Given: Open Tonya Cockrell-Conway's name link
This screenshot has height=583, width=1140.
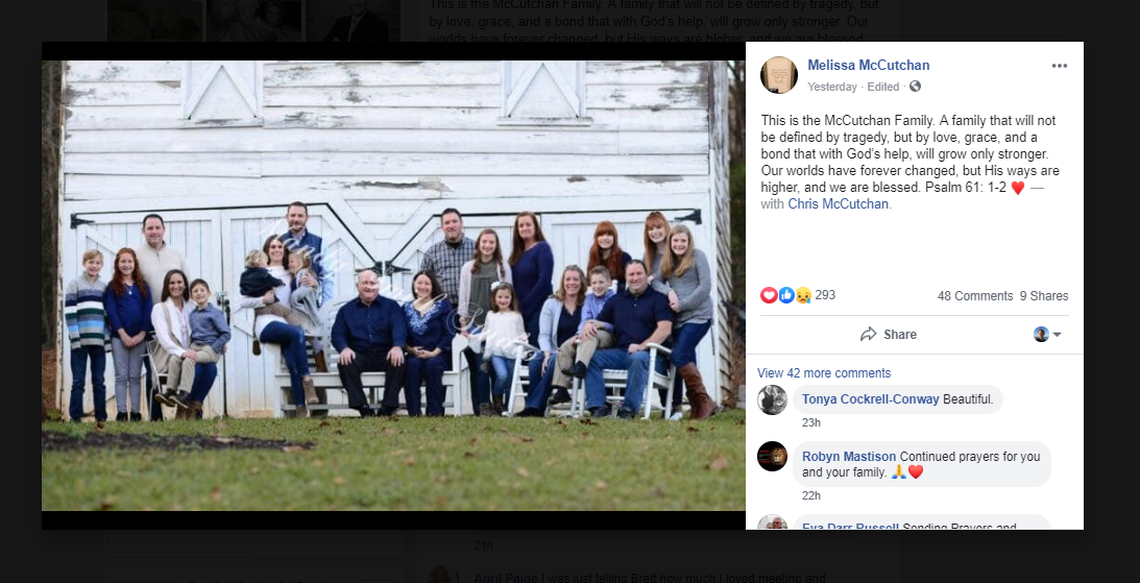Looking at the screenshot, I should [870, 399].
